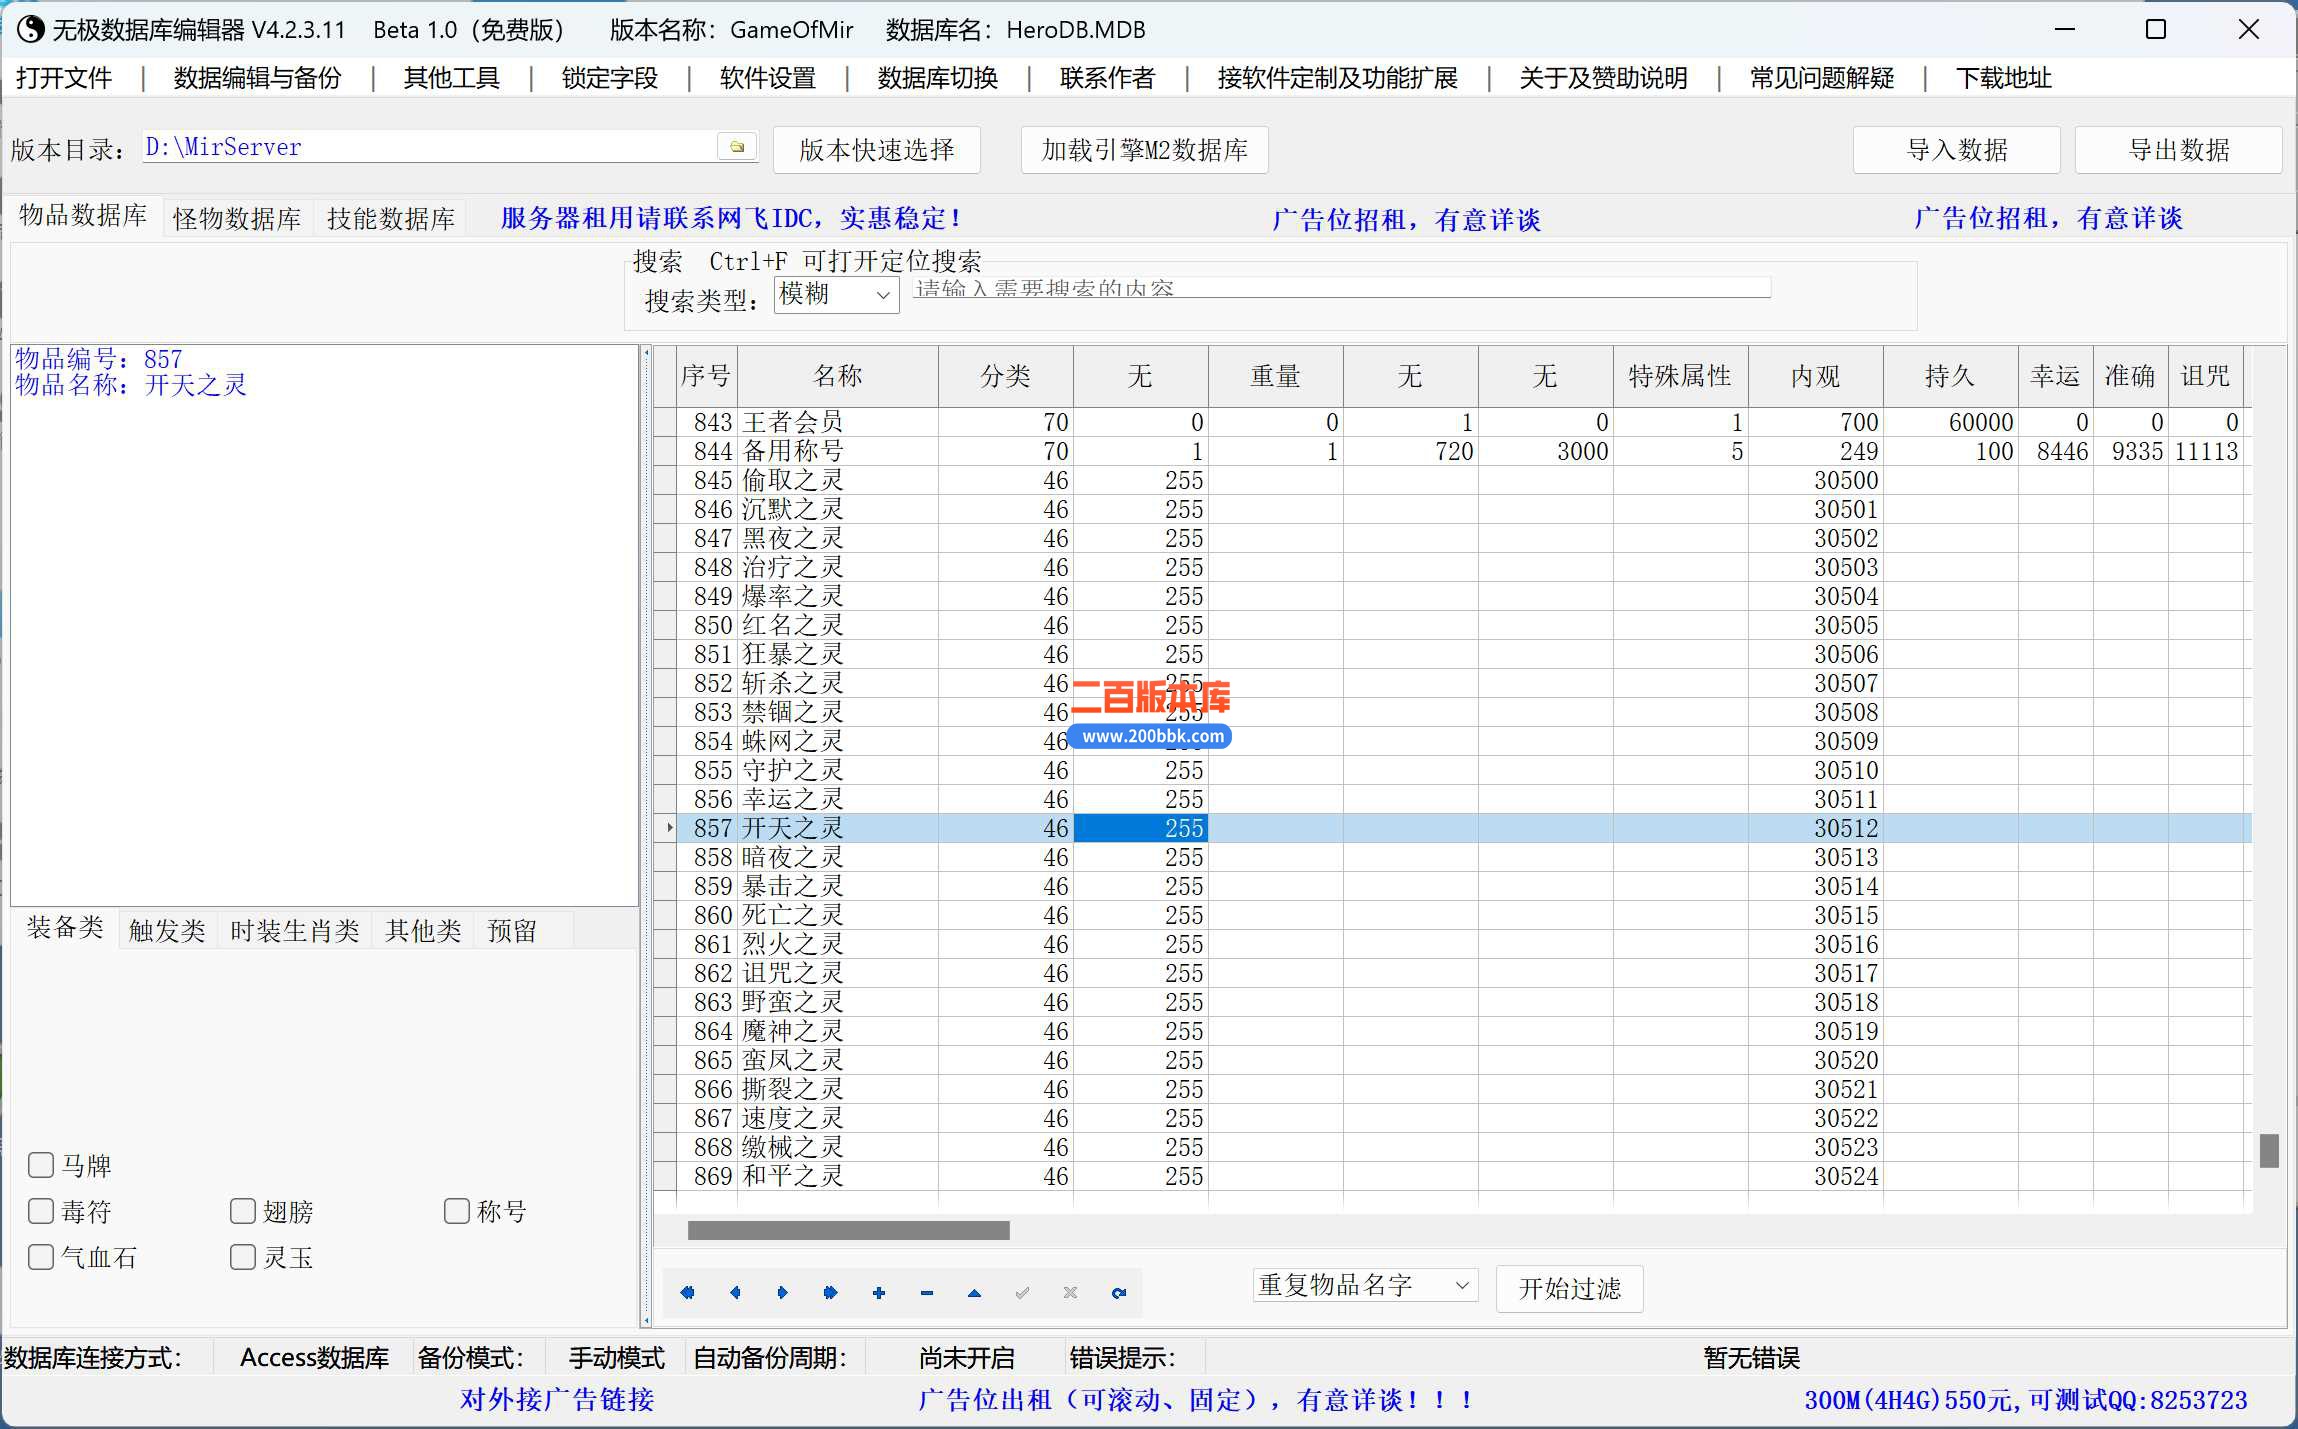Image resolution: width=2298 pixels, height=1429 pixels.
Task: Tick the 灵玉 checkbox
Action: click(x=243, y=1257)
